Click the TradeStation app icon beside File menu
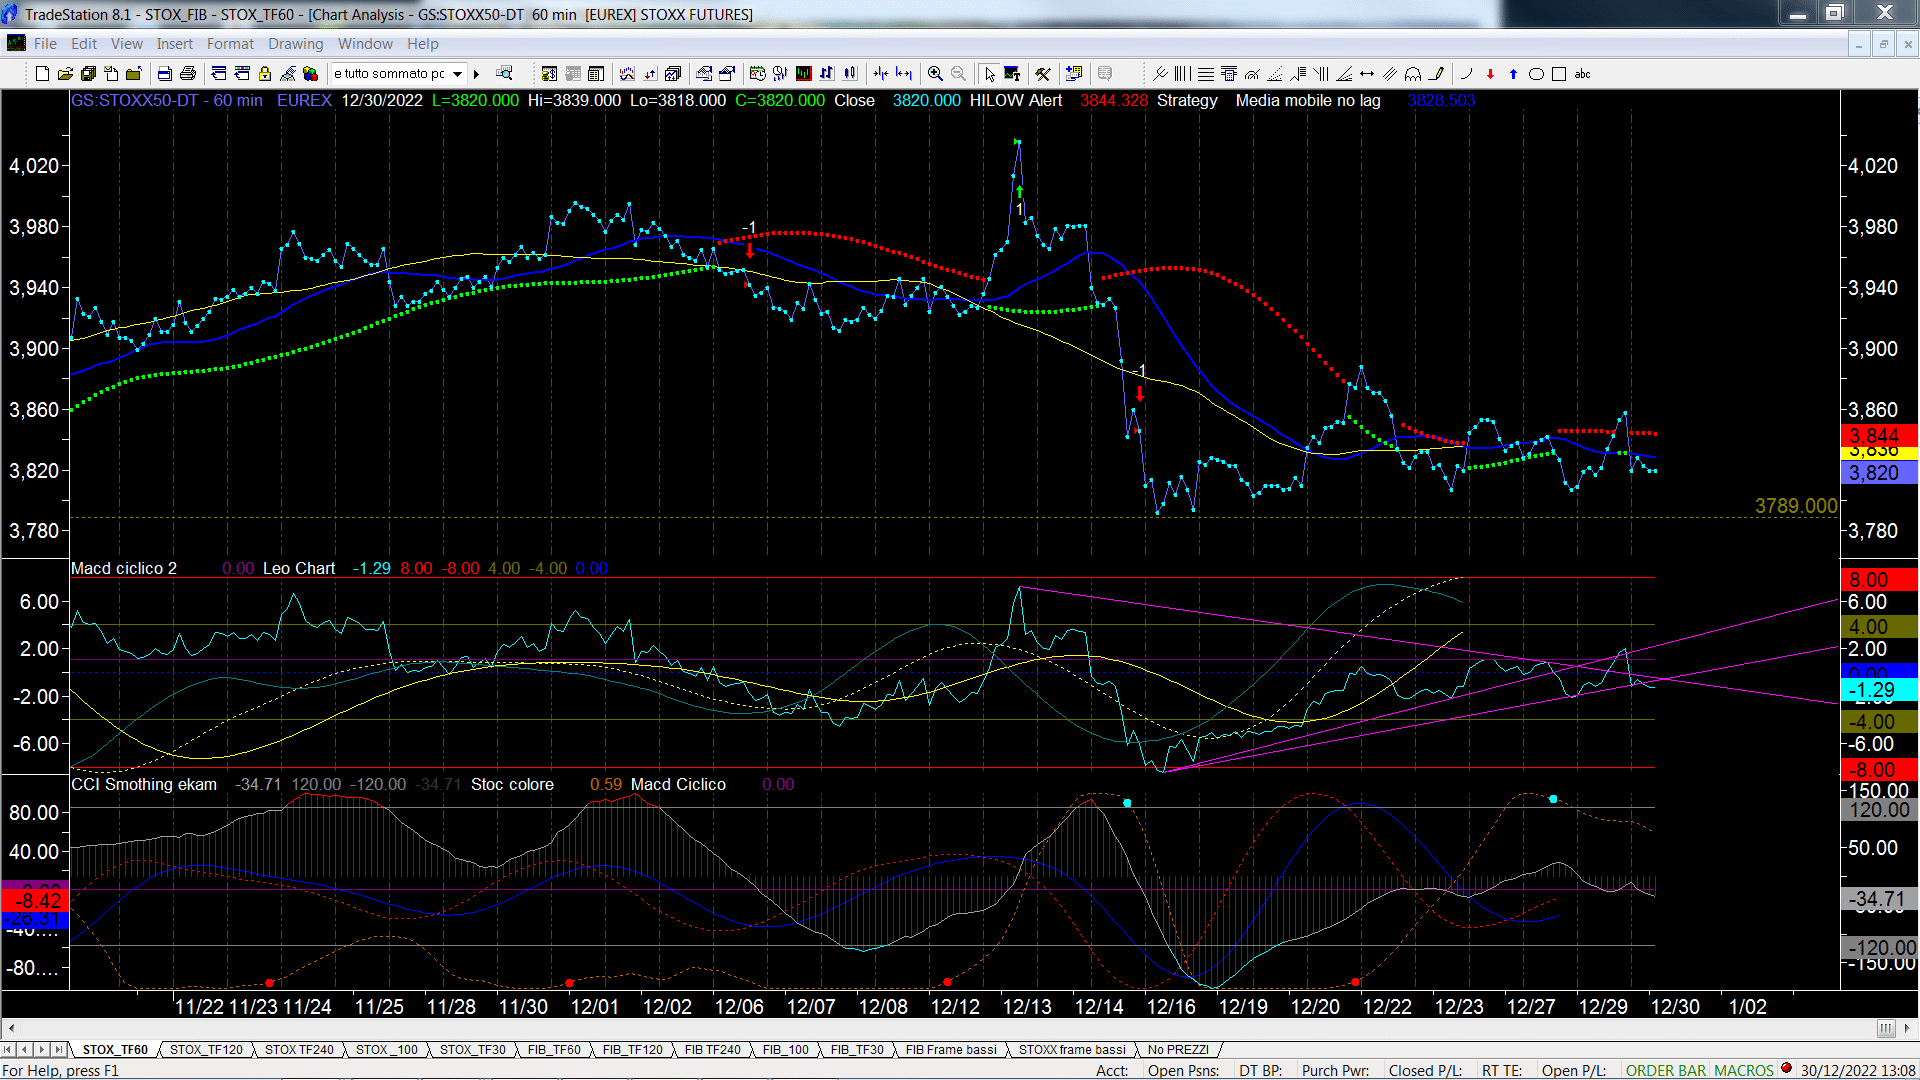 coord(15,43)
